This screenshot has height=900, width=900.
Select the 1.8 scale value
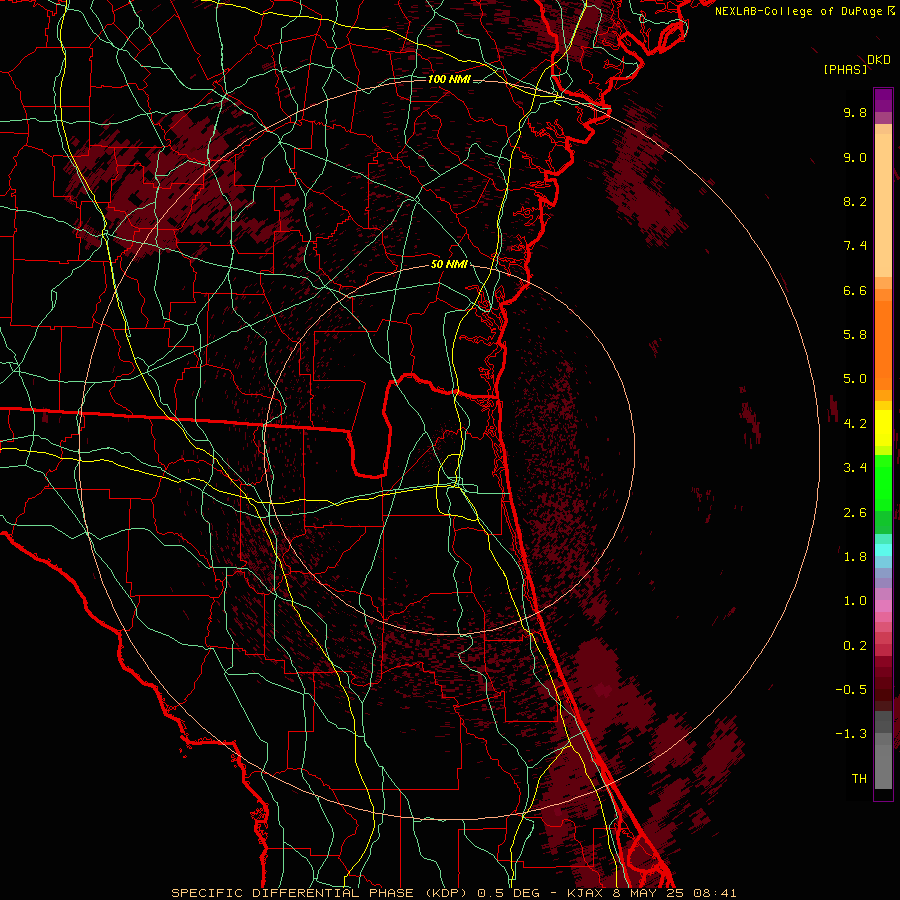[855, 557]
